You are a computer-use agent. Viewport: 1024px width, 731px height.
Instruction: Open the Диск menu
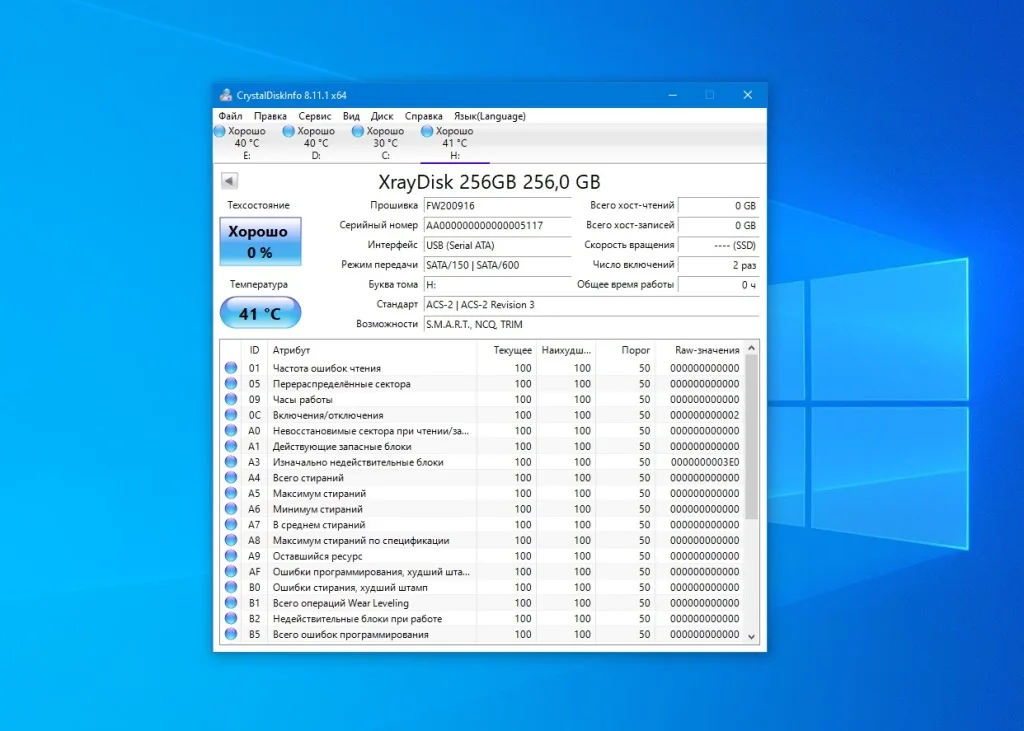coord(382,116)
